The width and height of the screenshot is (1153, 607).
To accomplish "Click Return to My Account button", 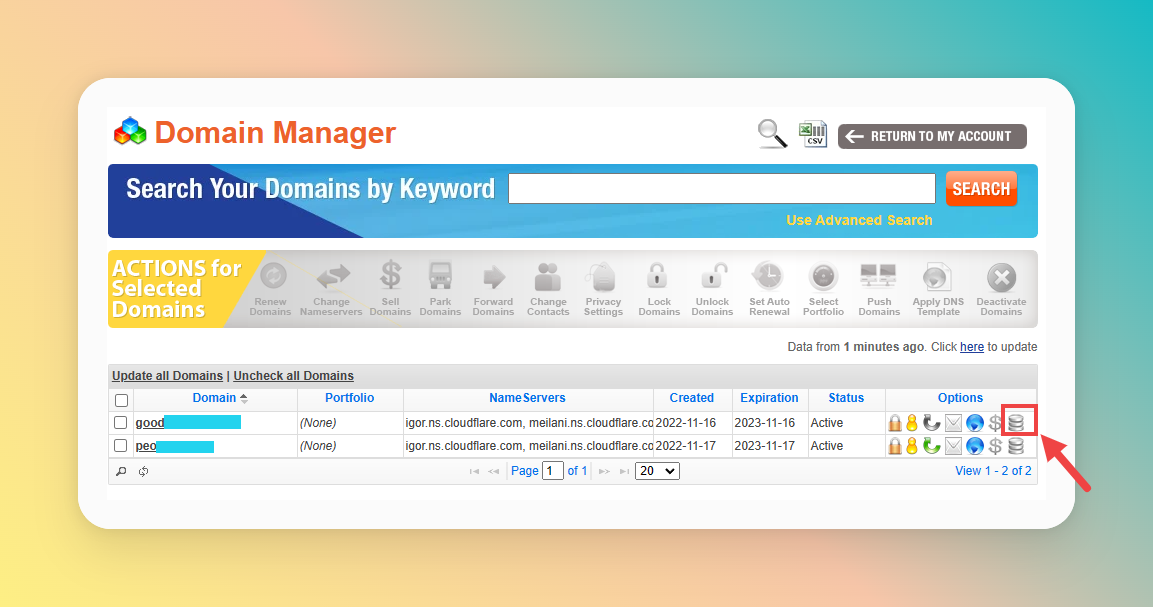I will (x=932, y=136).
